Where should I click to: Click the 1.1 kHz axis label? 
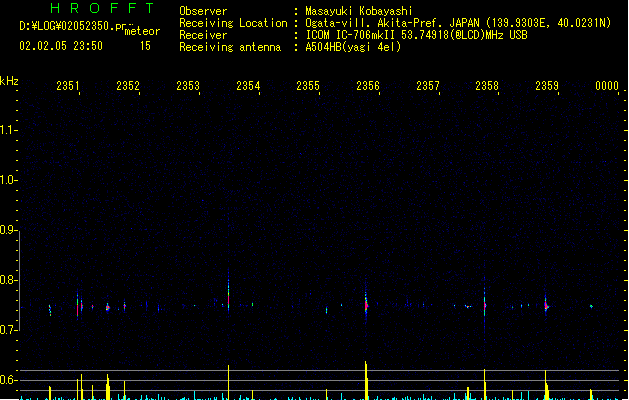tap(8, 130)
